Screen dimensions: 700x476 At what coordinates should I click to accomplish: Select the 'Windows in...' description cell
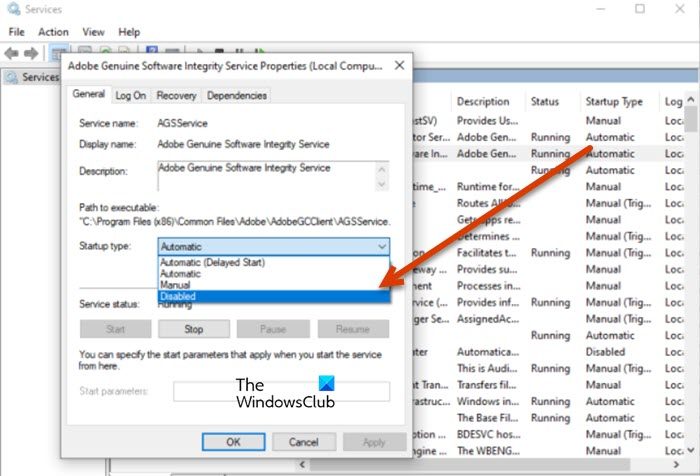tap(488, 401)
